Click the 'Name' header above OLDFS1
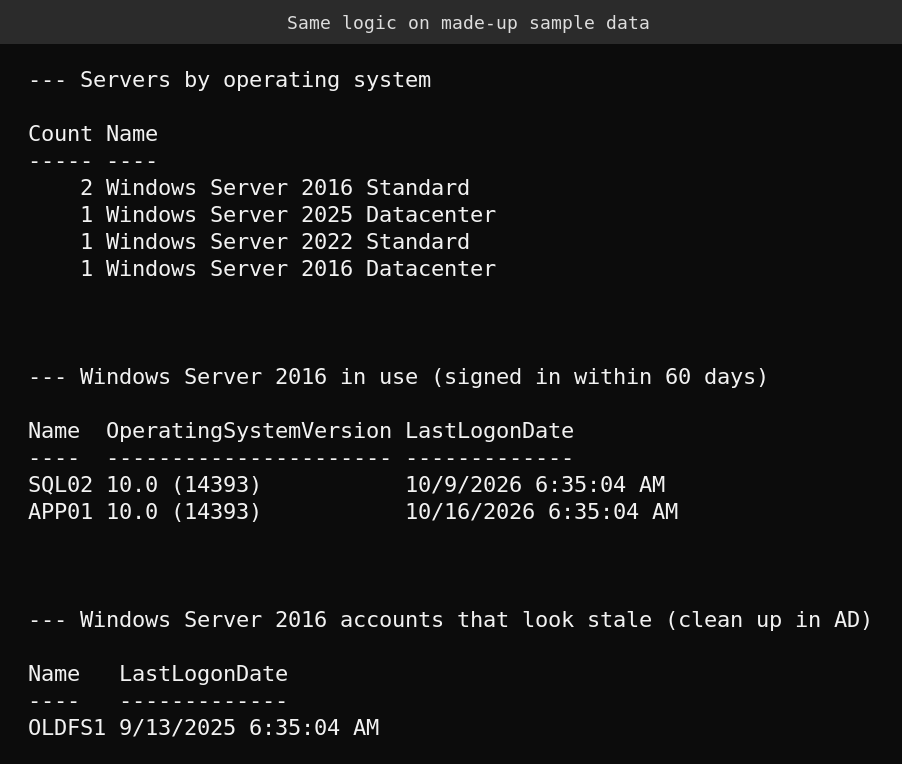Screen dimensions: 902x764 tap(54, 674)
